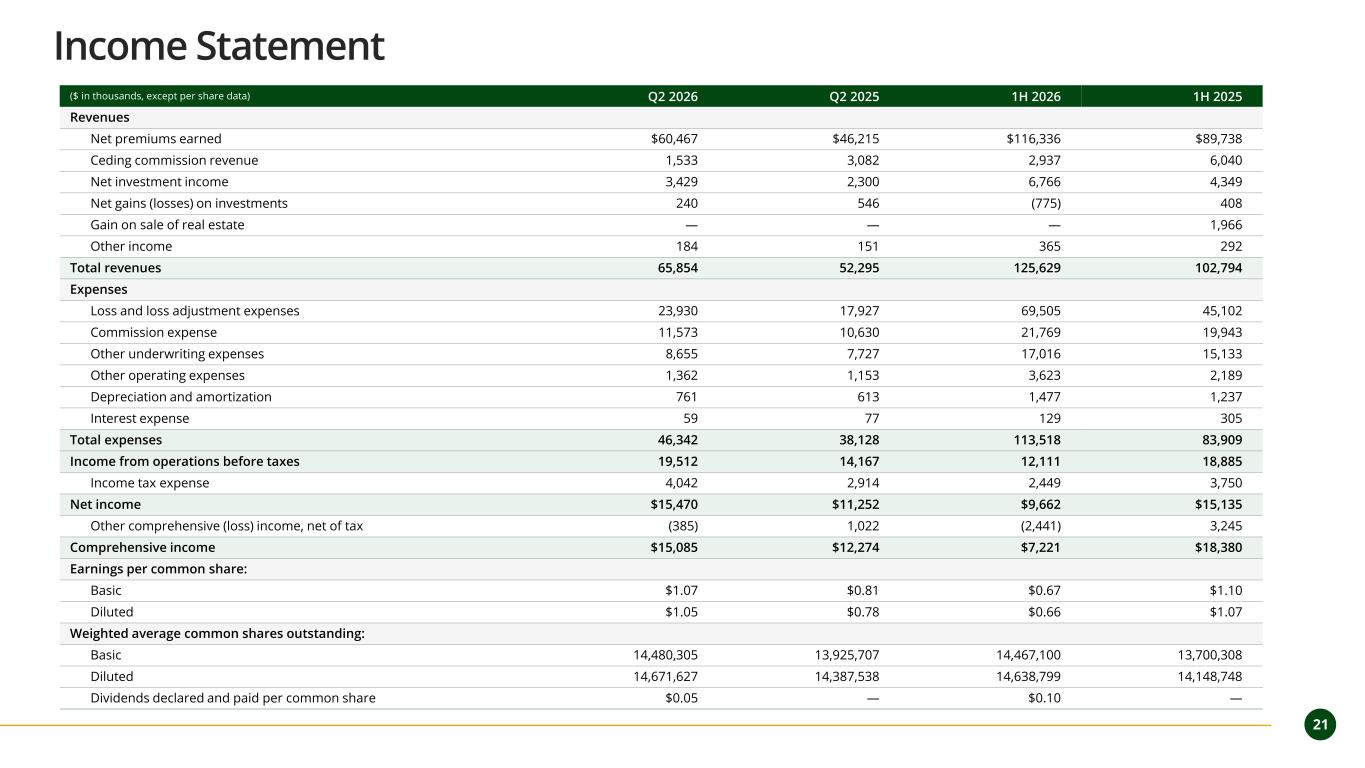Click diluted shares value 14,148,748
The width and height of the screenshot is (1365, 768).
tap(1210, 676)
